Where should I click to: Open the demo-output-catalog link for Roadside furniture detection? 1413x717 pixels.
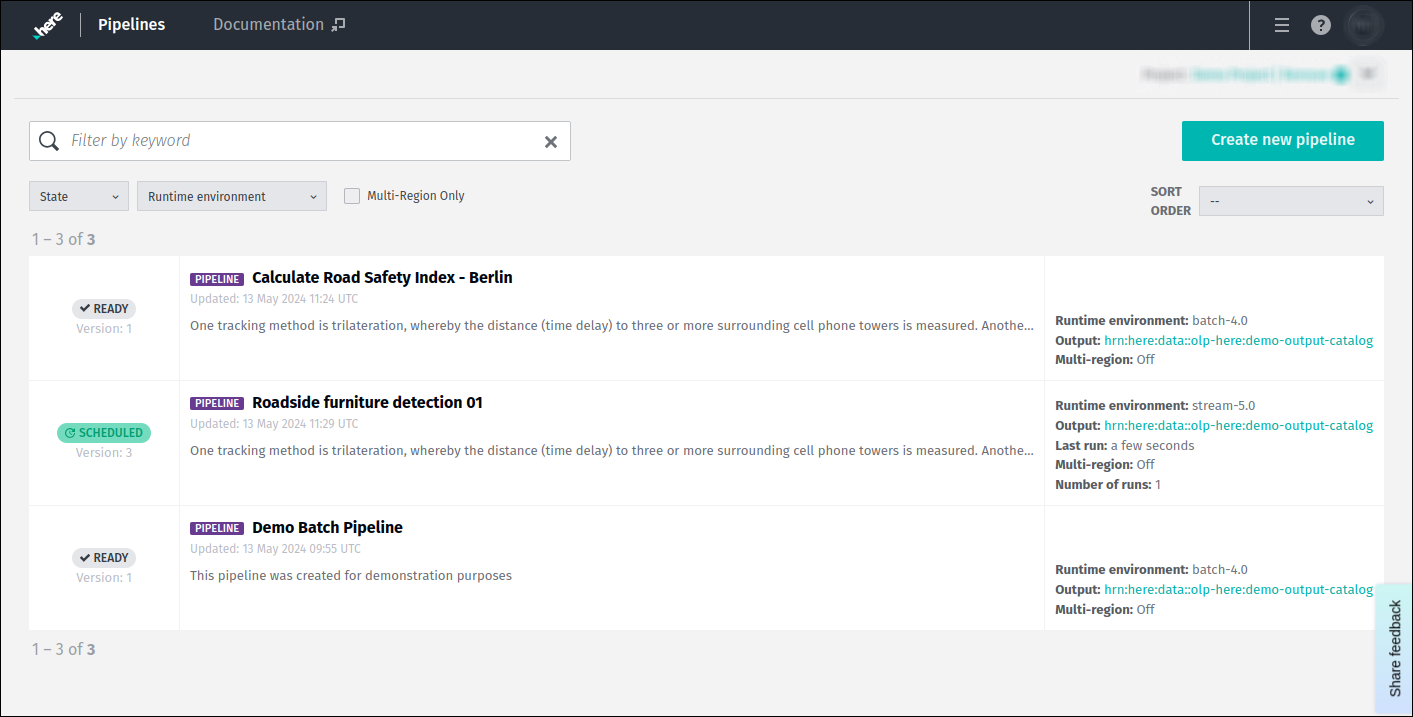pyautogui.click(x=1239, y=425)
